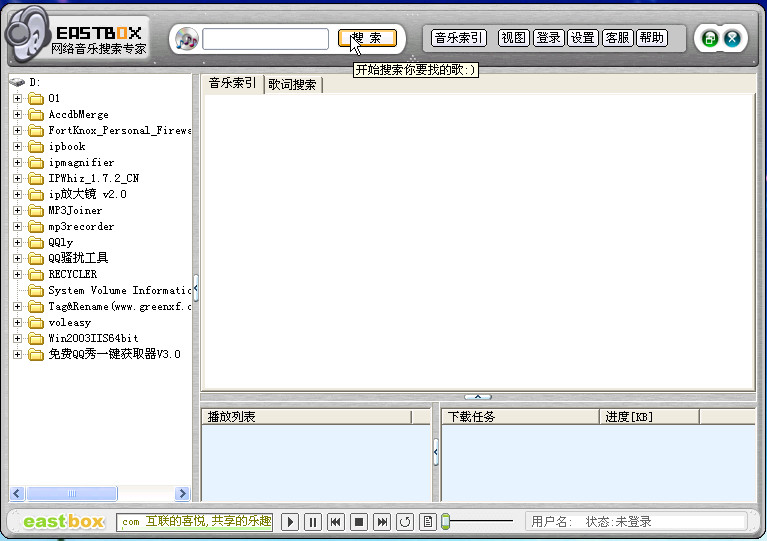Expand the mp3recorder folder node
Image resolution: width=767 pixels, height=541 pixels.
(x=18, y=226)
